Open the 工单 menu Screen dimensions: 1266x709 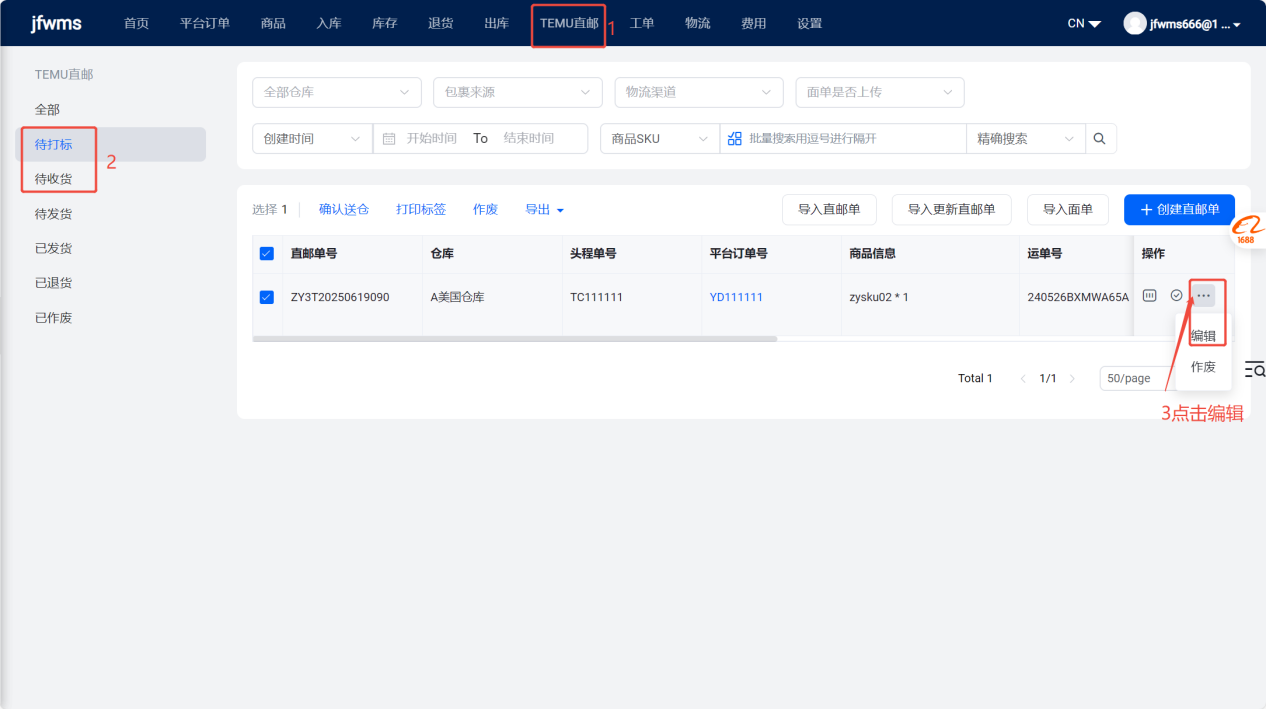coord(642,23)
